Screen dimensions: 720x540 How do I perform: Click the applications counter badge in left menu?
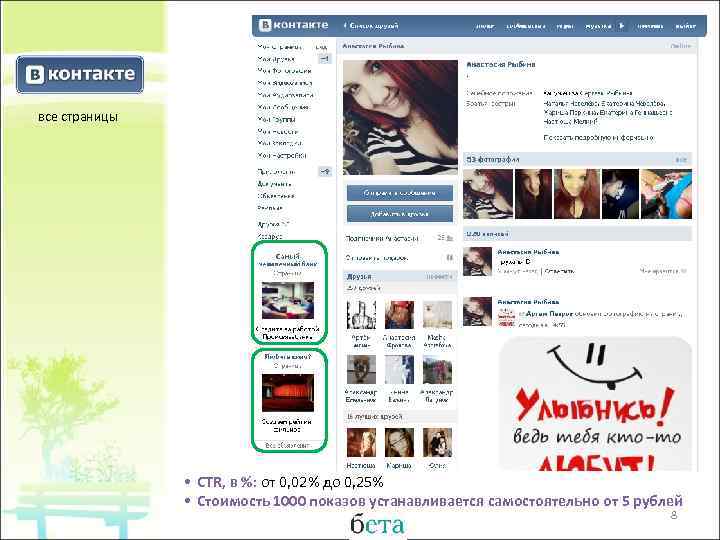pyautogui.click(x=325, y=172)
